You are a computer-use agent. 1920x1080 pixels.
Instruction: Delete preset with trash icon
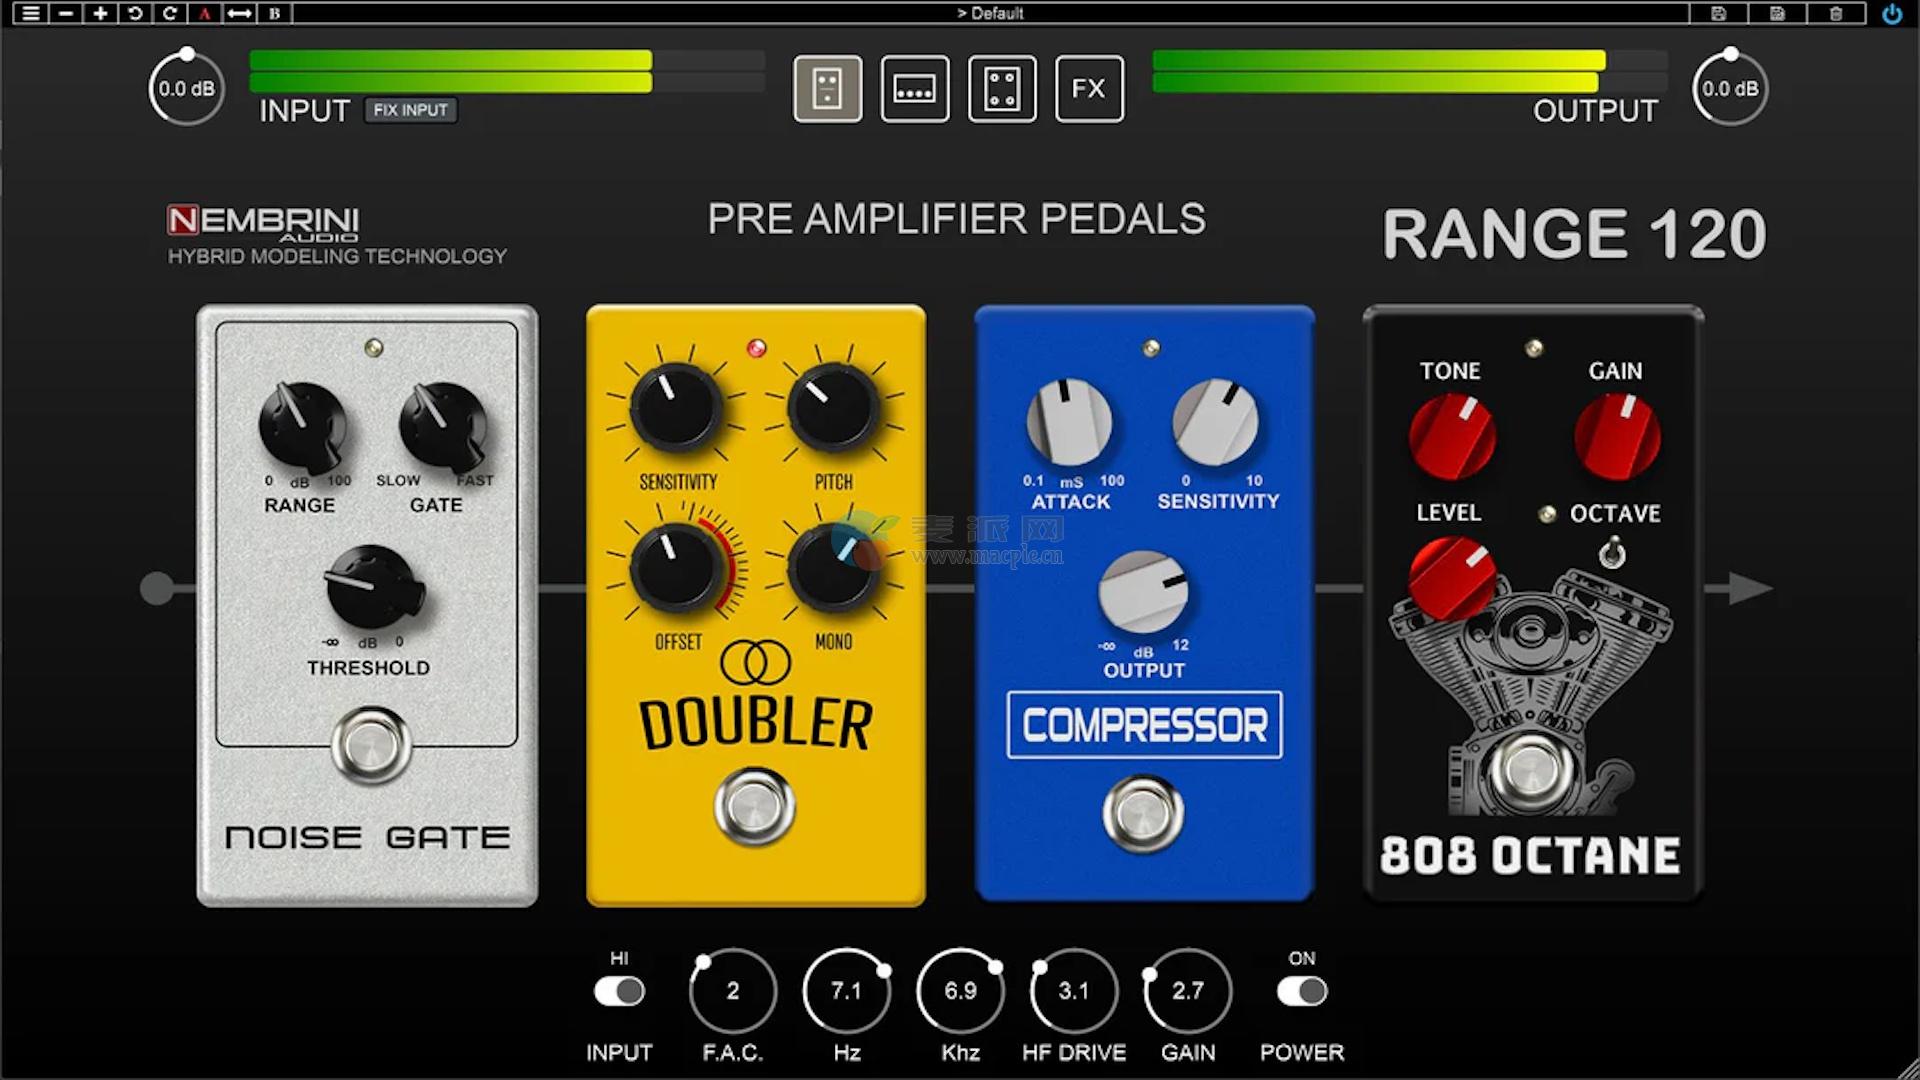(x=1836, y=13)
